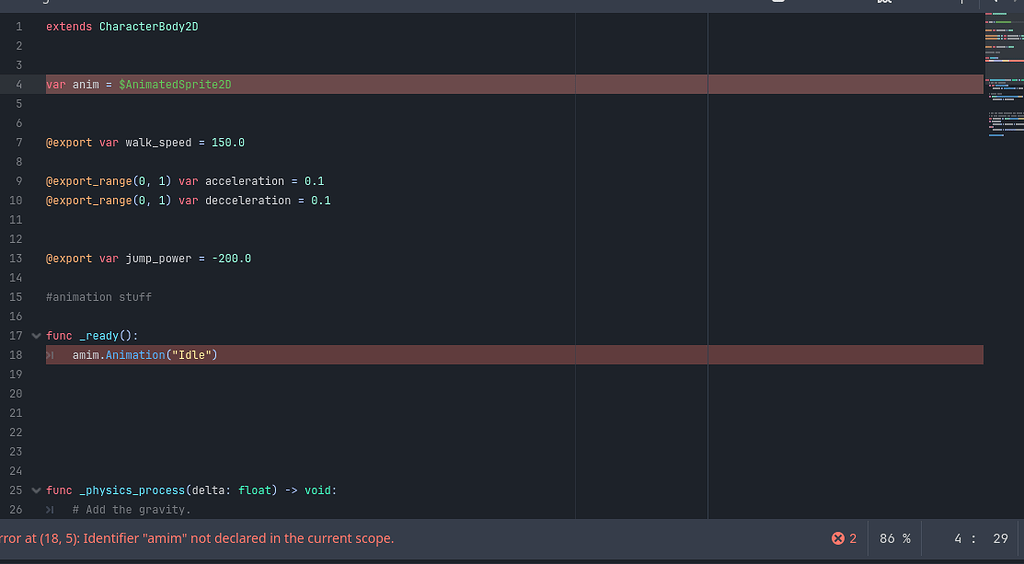Collapse the _ready function fold arrow

(37, 336)
